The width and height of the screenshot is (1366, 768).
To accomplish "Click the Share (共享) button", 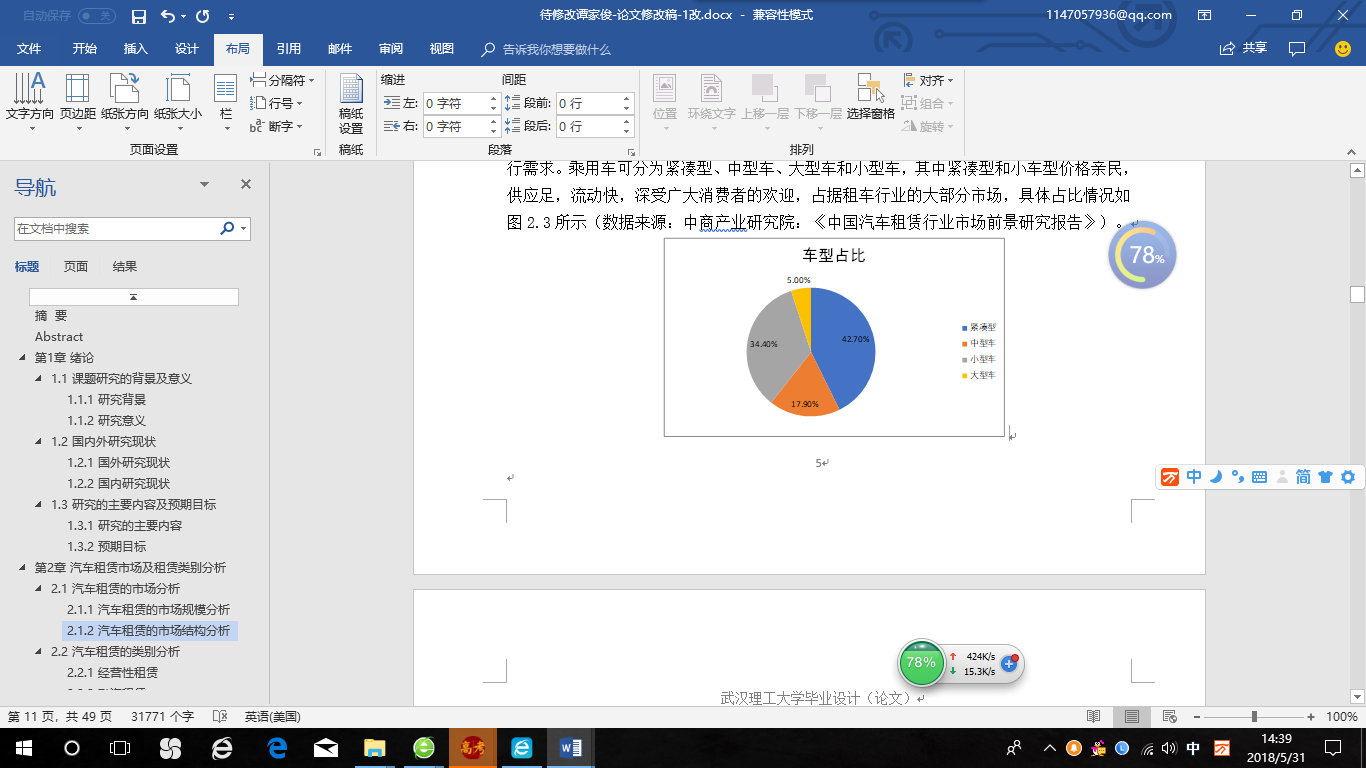I will (x=1244, y=48).
